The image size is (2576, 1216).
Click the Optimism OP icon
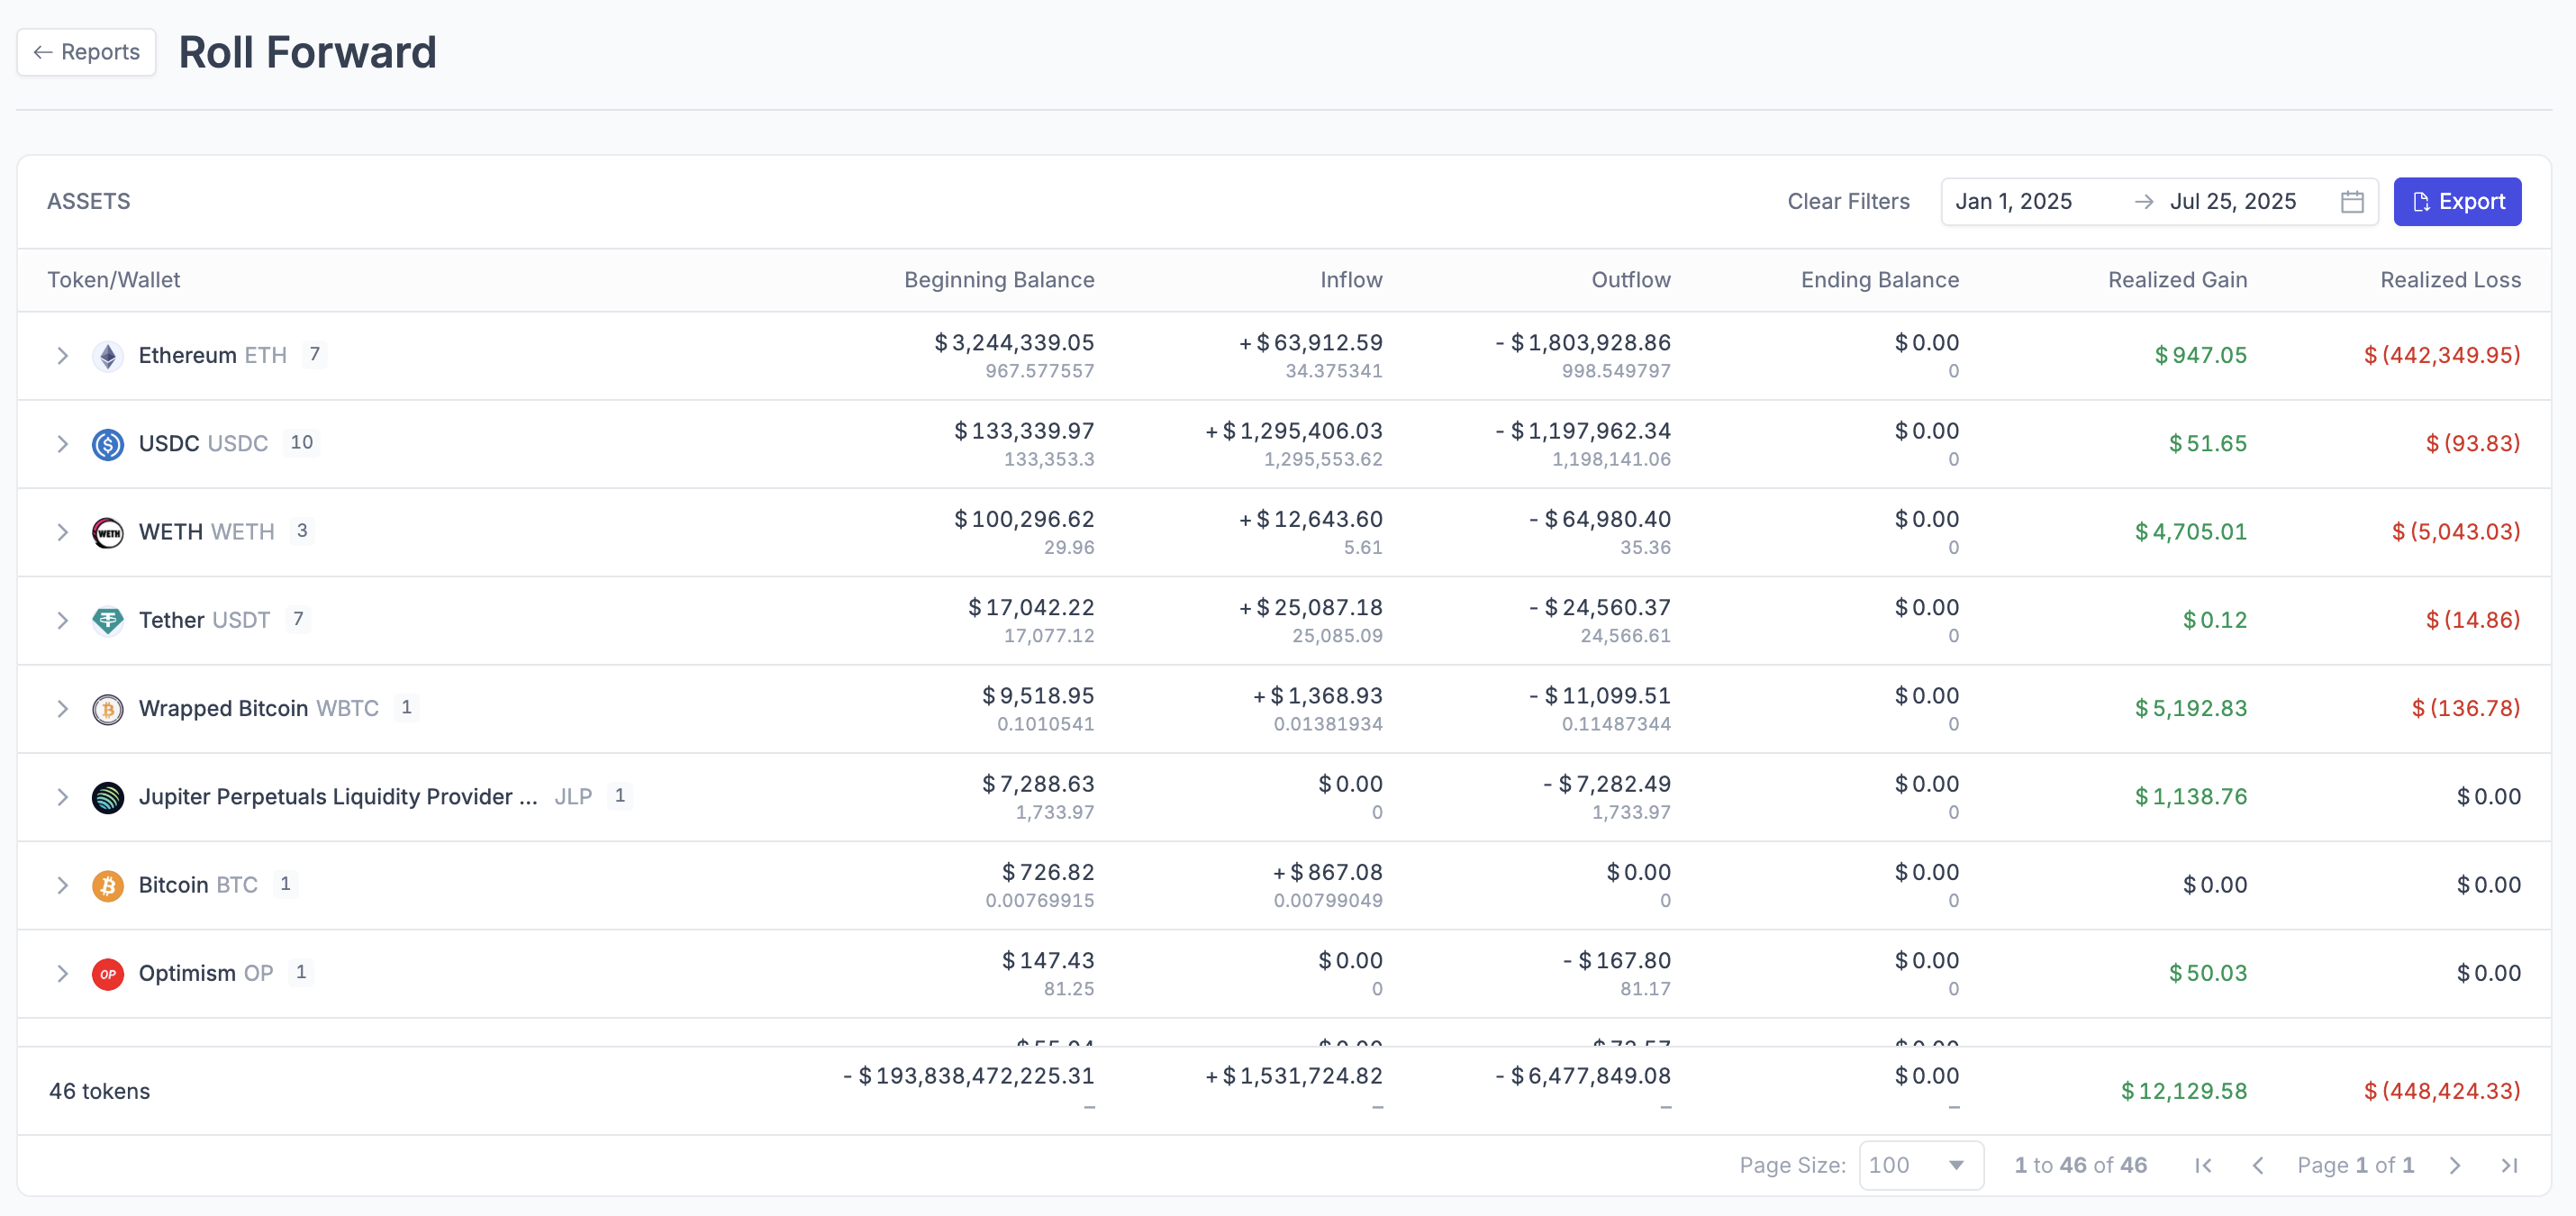click(108, 973)
